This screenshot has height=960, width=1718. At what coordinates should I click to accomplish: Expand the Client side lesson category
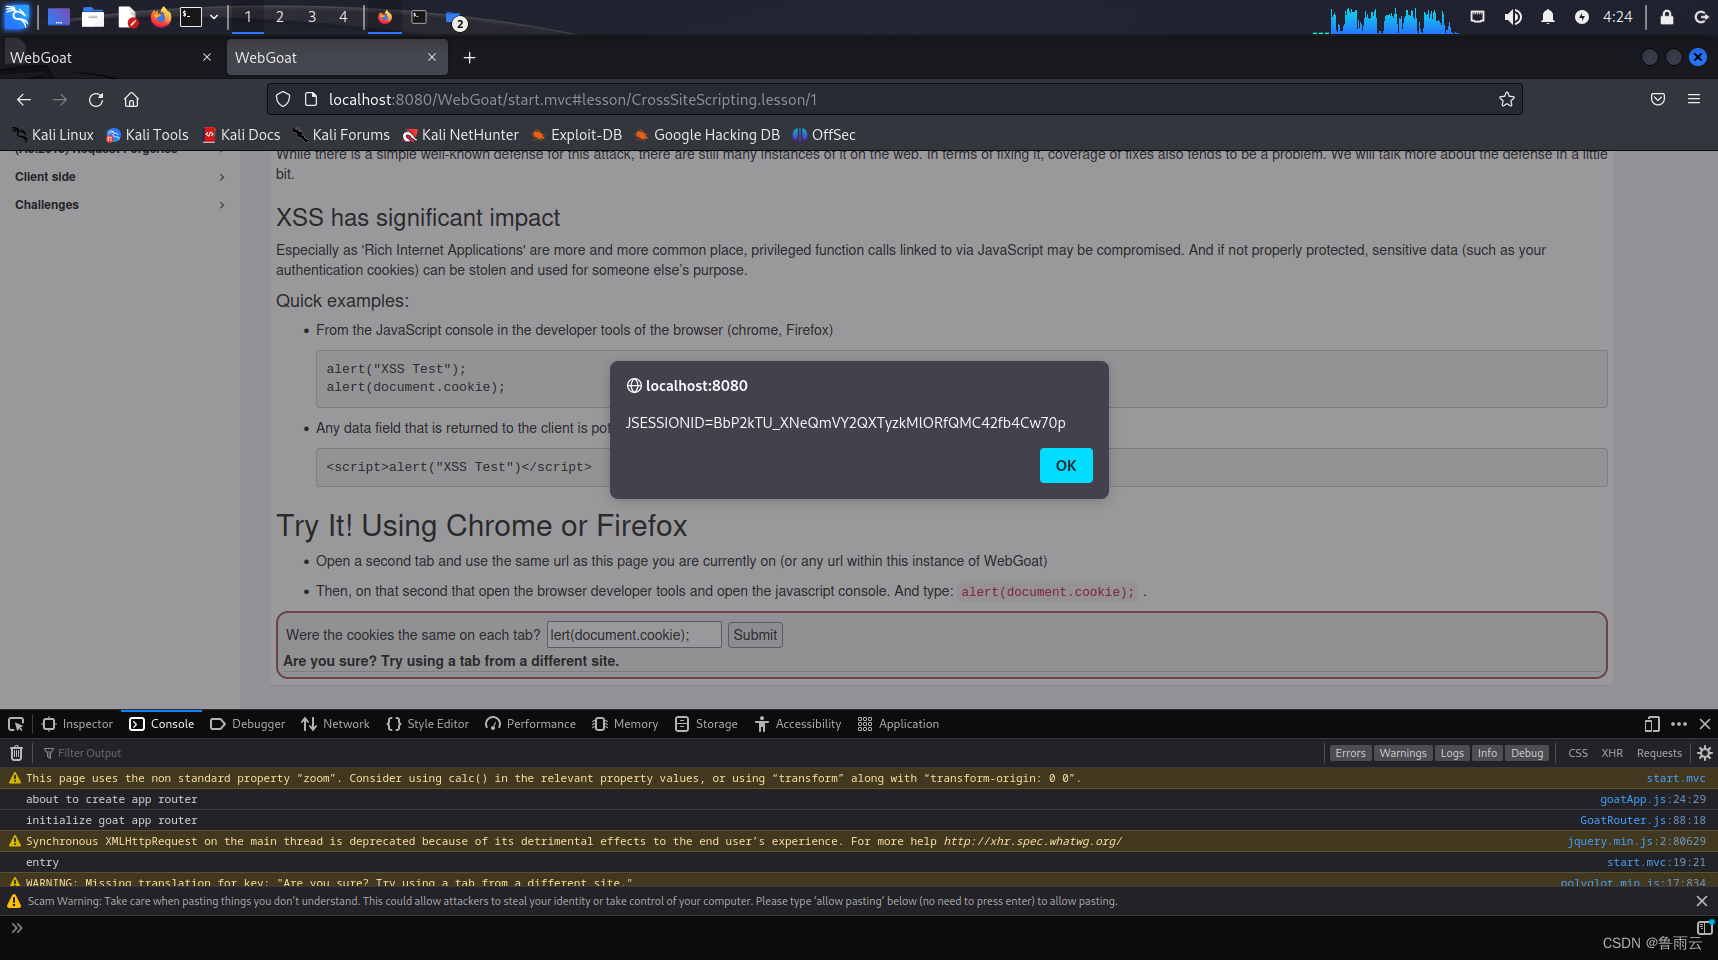pyautogui.click(x=120, y=177)
